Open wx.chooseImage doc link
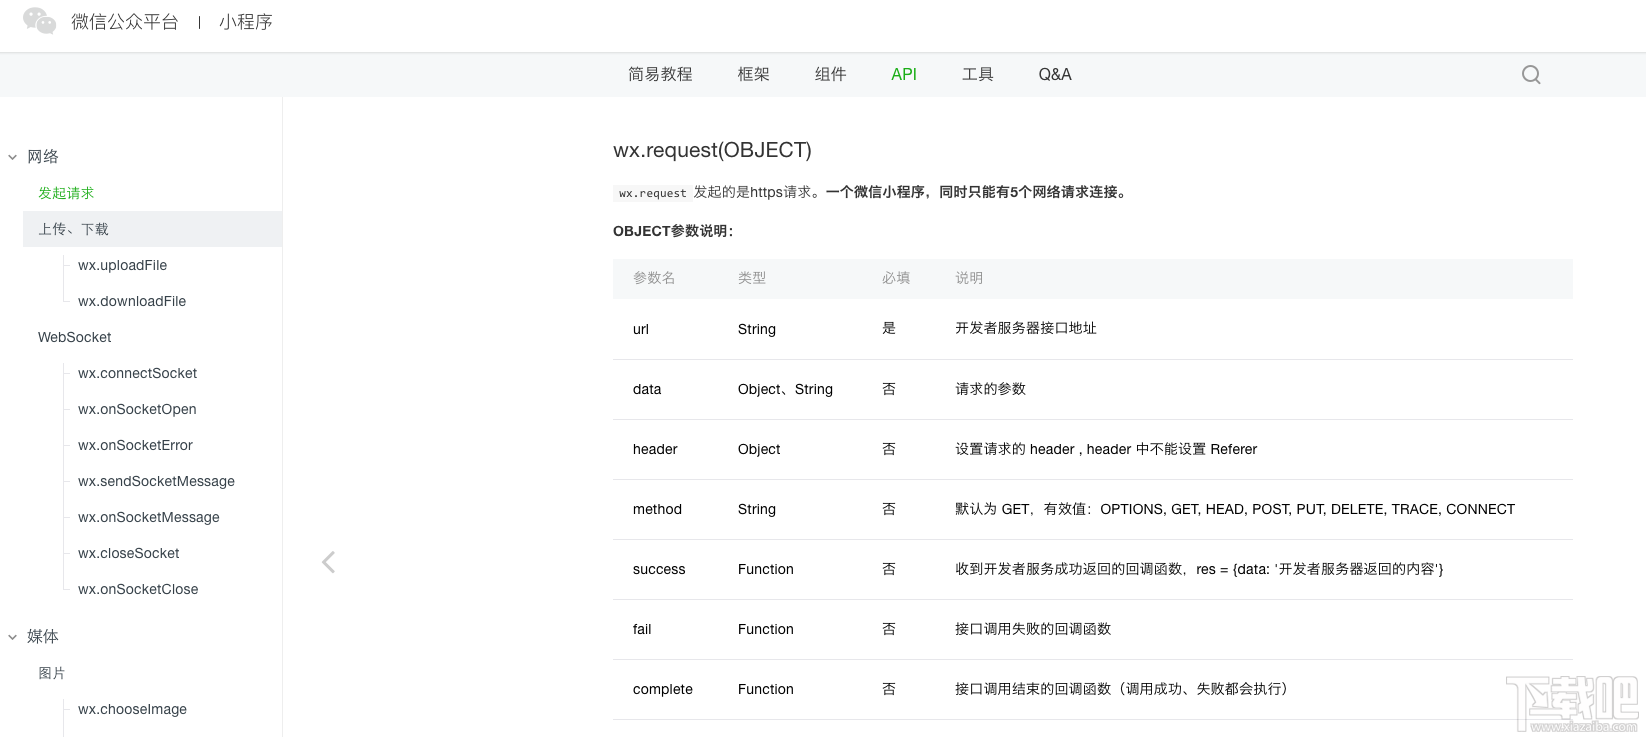 pos(132,709)
